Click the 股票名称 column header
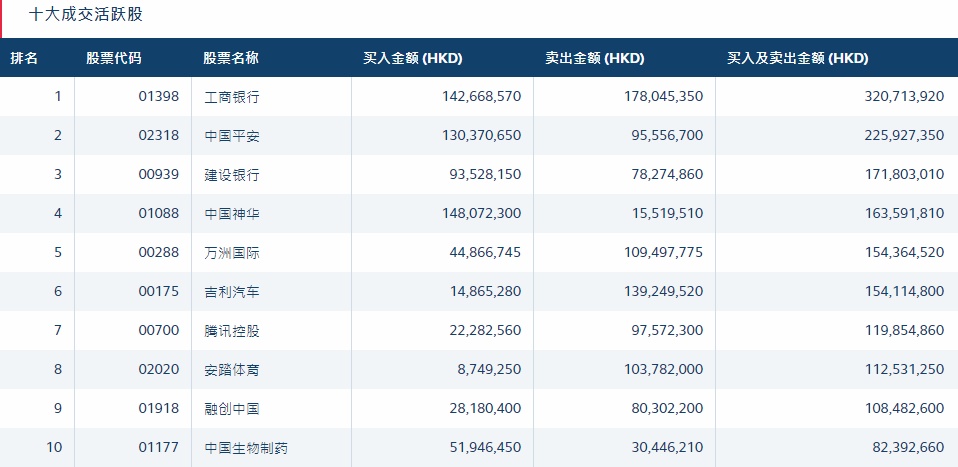The width and height of the screenshot is (958, 467). pyautogui.click(x=232, y=58)
